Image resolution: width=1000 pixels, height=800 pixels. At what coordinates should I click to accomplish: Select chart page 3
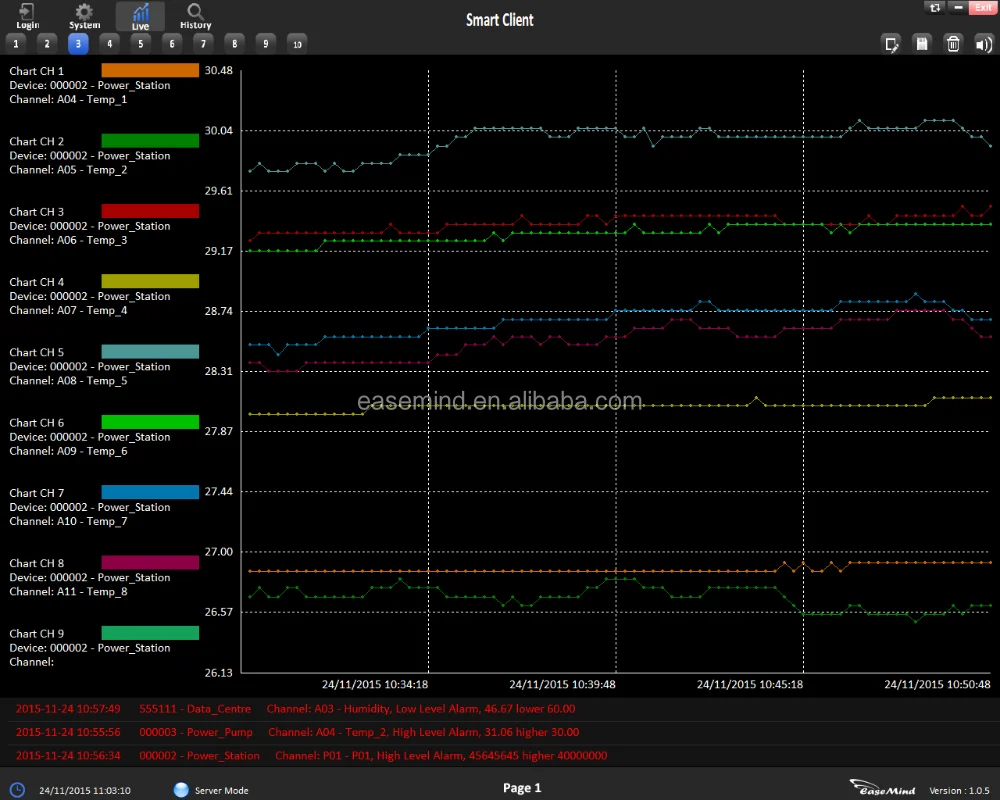coord(78,43)
